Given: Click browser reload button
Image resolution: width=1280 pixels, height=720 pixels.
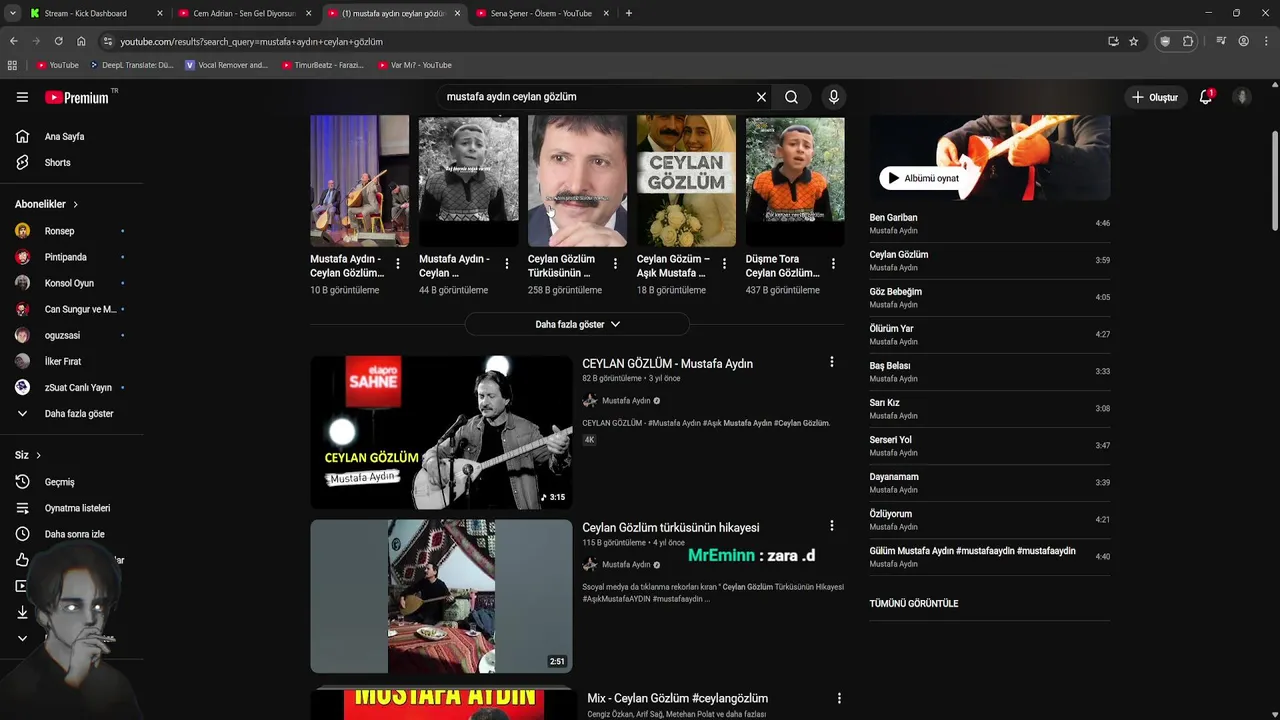Looking at the screenshot, I should 58,41.
